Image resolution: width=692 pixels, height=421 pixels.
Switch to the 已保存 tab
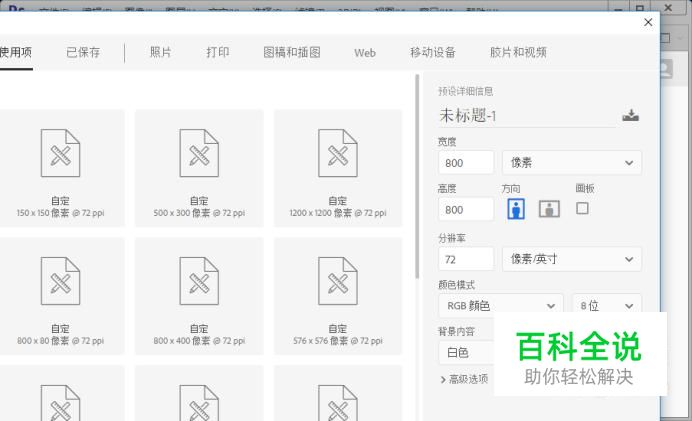(83, 53)
